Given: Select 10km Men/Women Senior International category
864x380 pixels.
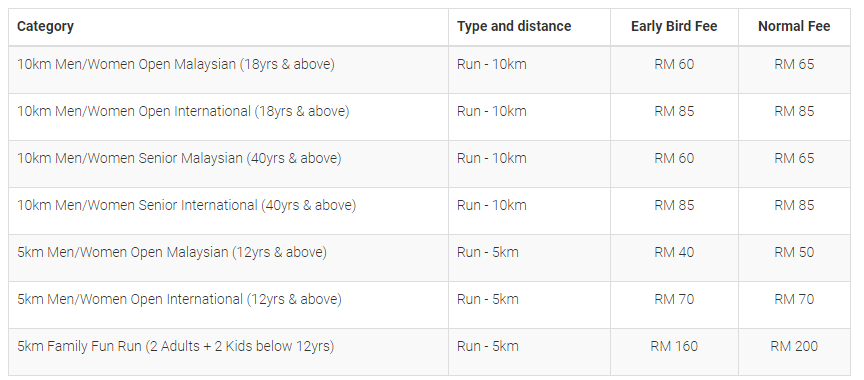Looking at the screenshot, I should [186, 205].
